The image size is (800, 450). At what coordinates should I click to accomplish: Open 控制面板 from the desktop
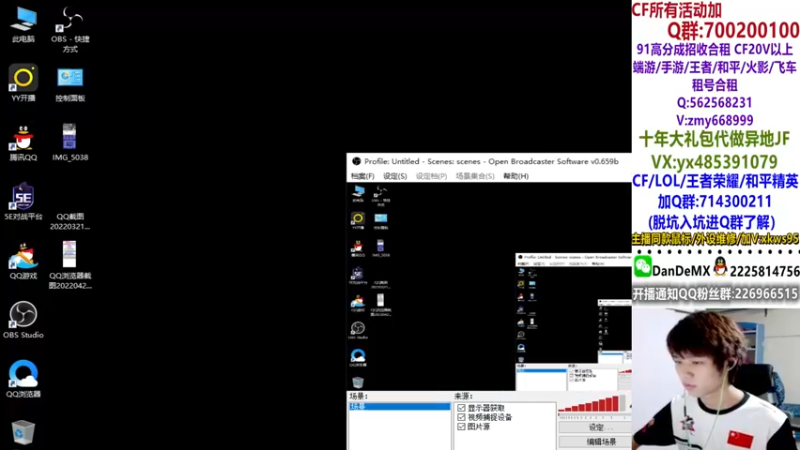point(70,84)
